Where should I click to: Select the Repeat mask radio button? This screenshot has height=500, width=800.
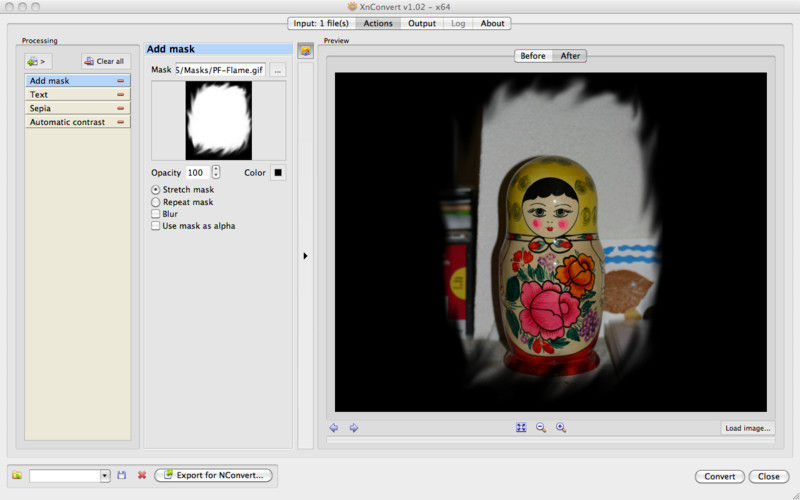tap(155, 202)
